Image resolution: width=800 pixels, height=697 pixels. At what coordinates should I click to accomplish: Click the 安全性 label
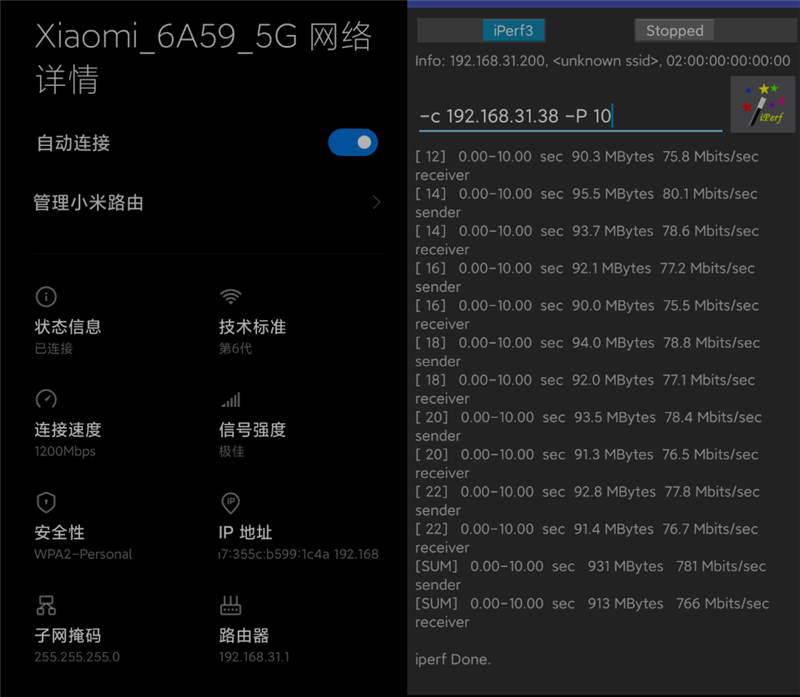pyautogui.click(x=59, y=532)
